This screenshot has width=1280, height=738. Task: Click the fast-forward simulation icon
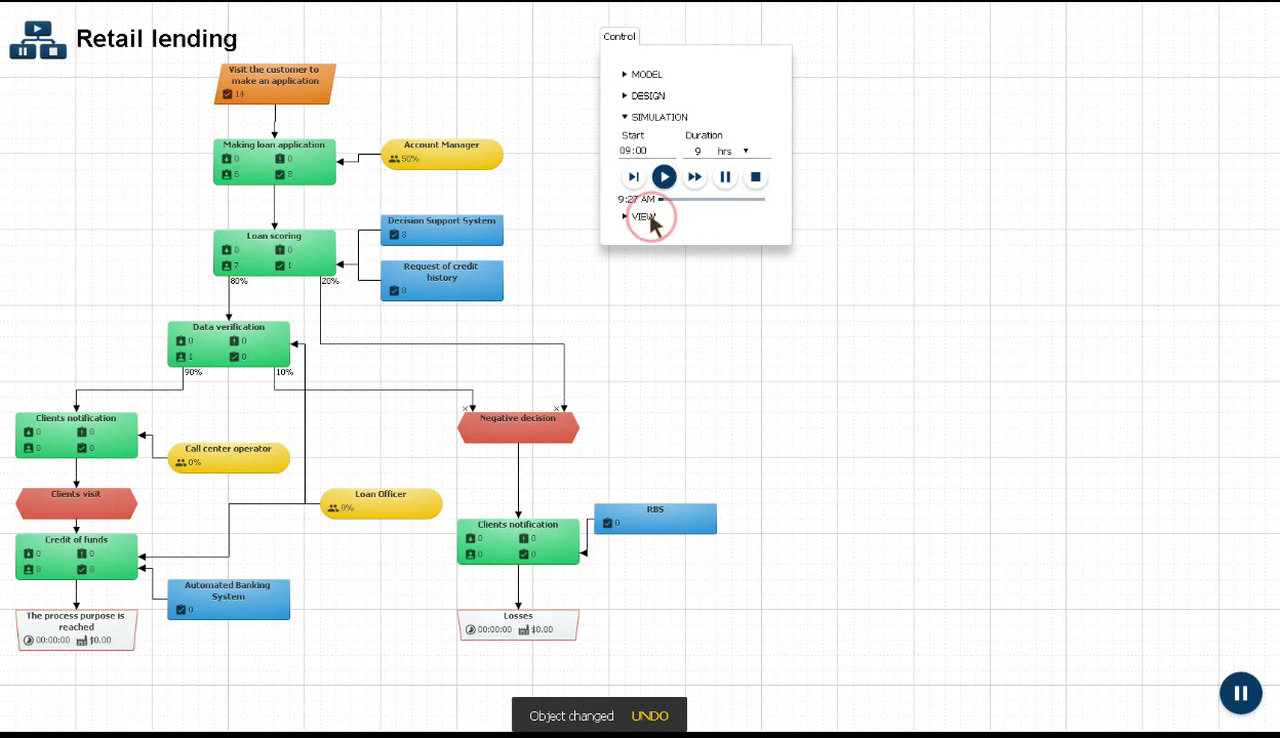click(x=695, y=176)
